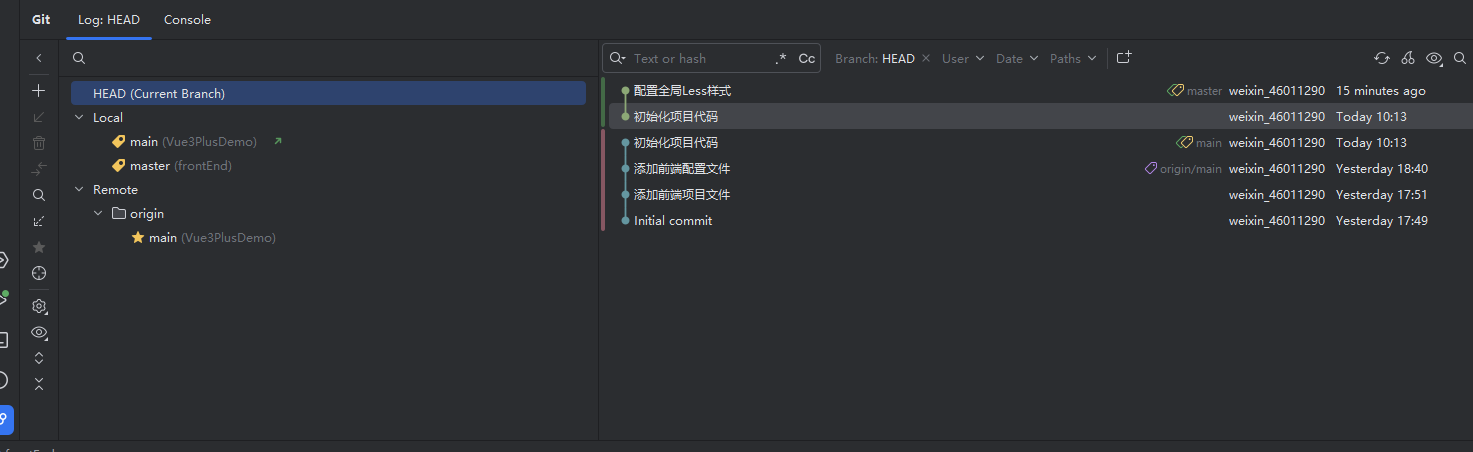The image size is (1473, 452).
Task: Toggle the eye icon in the branches toolbar
Action: point(39,332)
